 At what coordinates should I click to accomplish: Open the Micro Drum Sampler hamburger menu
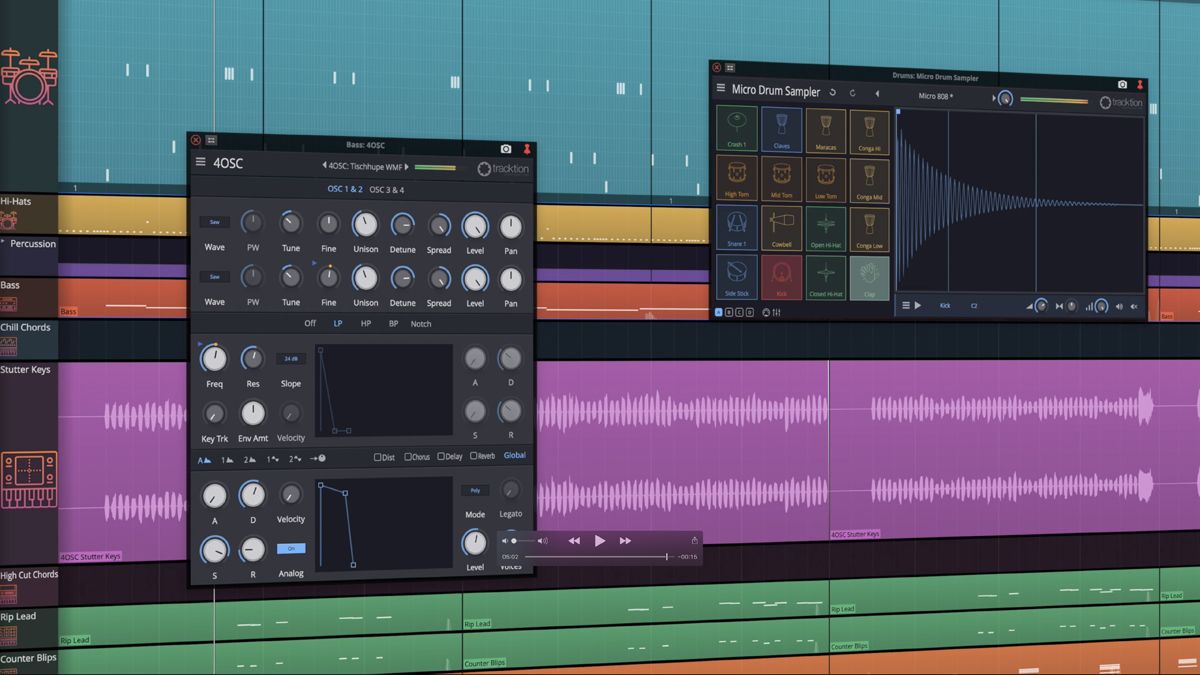720,88
